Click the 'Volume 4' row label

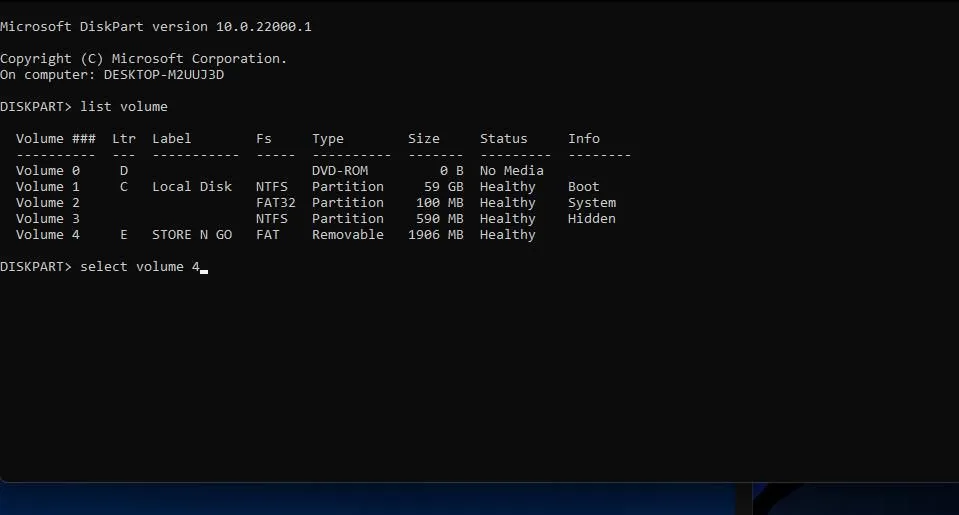click(x=48, y=234)
